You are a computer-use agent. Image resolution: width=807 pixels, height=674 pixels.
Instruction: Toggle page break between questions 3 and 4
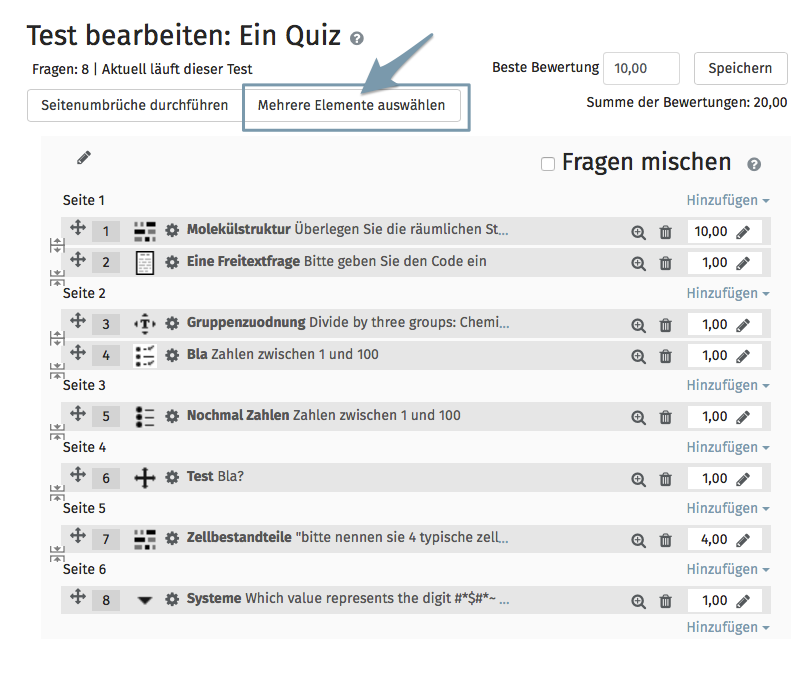pos(57,339)
